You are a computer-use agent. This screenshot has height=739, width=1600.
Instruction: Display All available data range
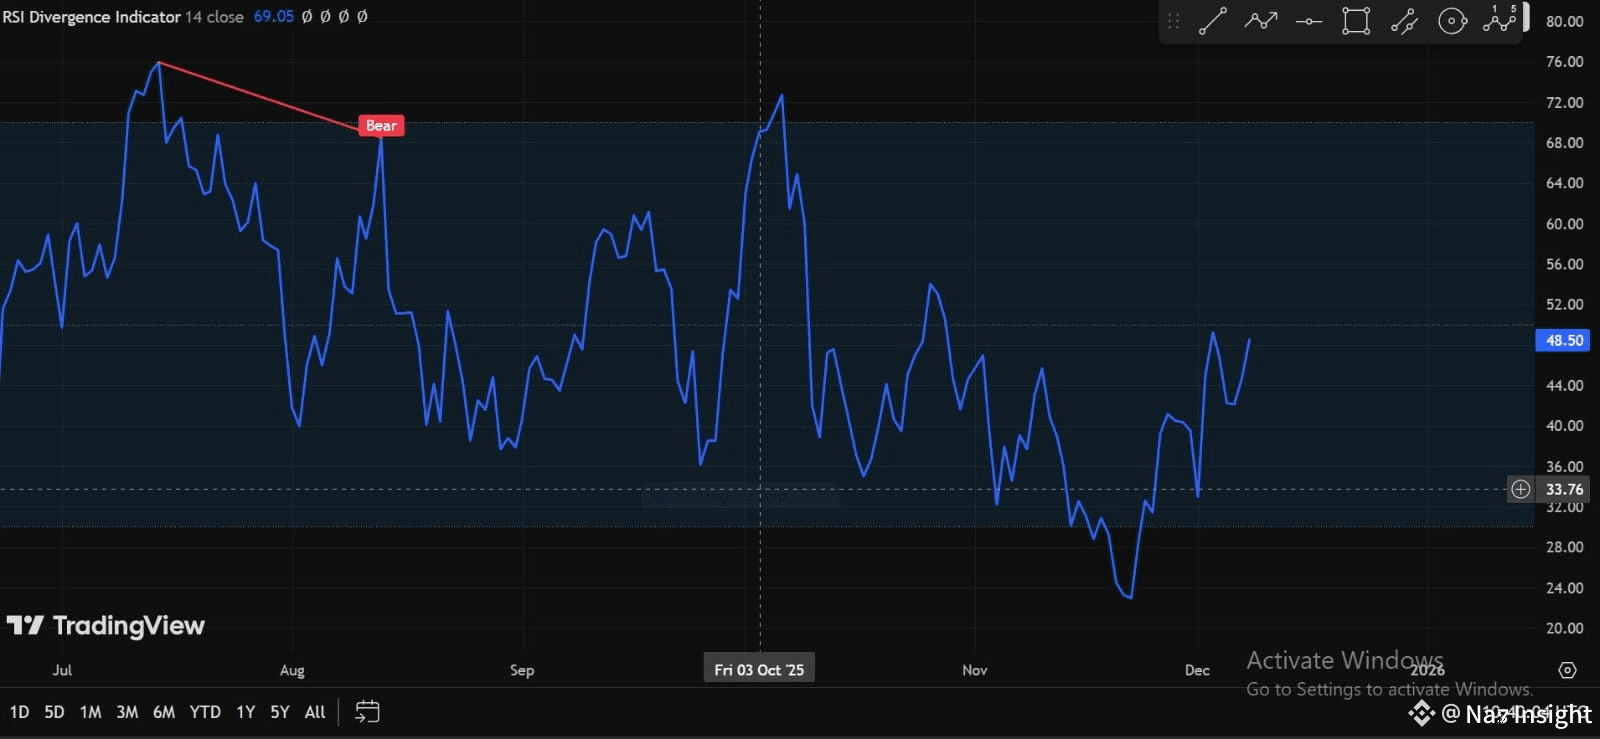pos(315,712)
